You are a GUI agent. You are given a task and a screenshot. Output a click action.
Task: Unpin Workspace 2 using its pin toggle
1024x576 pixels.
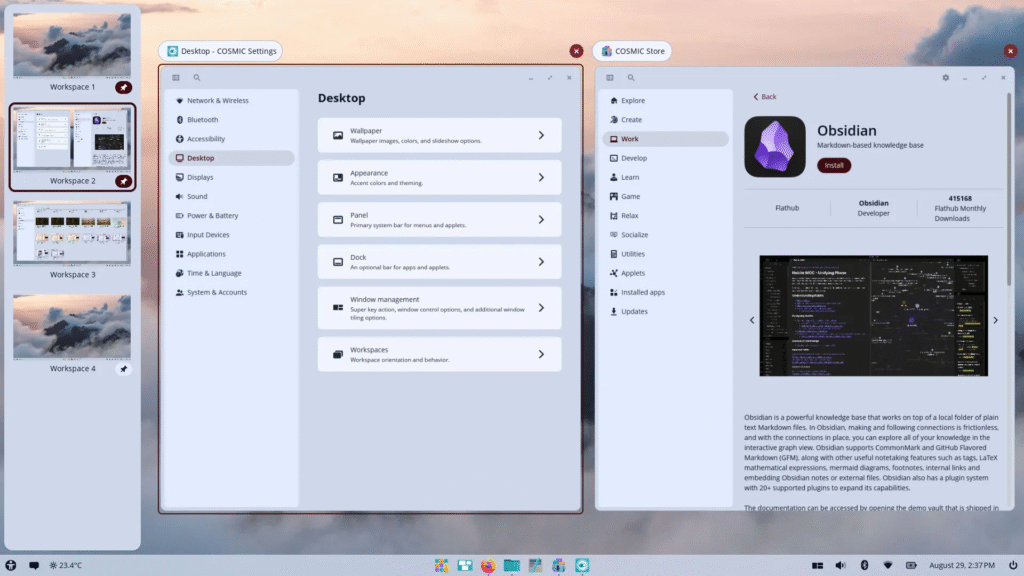click(123, 181)
